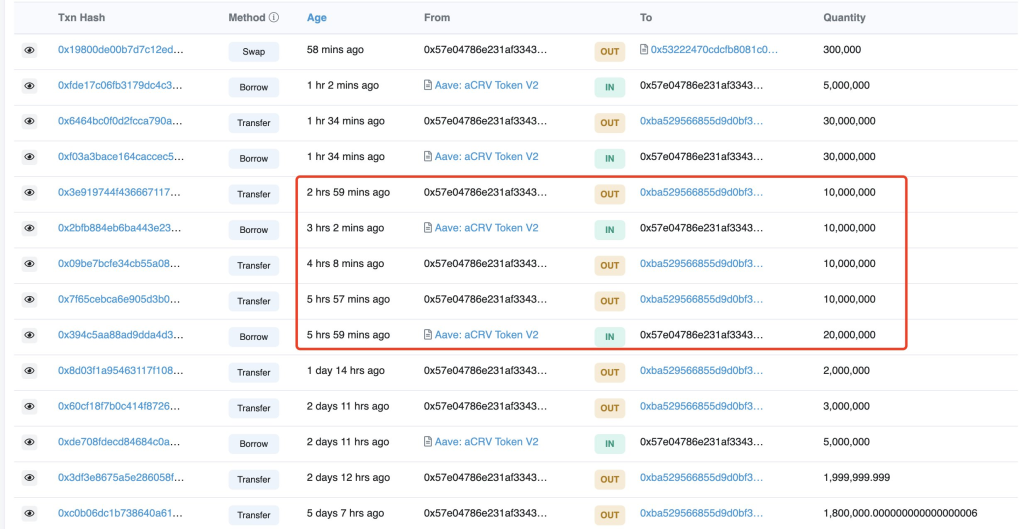Click the Swap method badge
1024x529 pixels.
(x=253, y=52)
